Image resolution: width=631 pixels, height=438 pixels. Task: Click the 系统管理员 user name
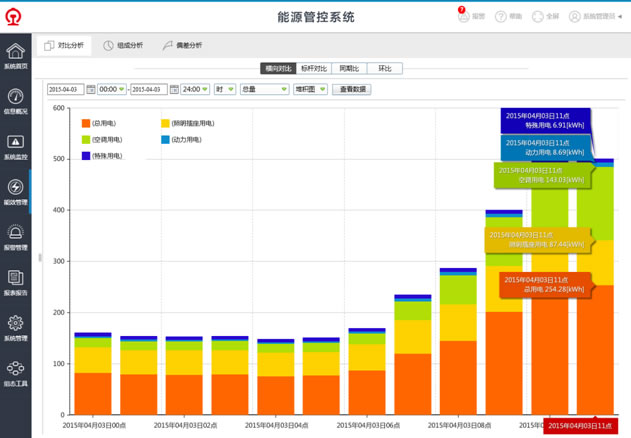[x=599, y=17]
